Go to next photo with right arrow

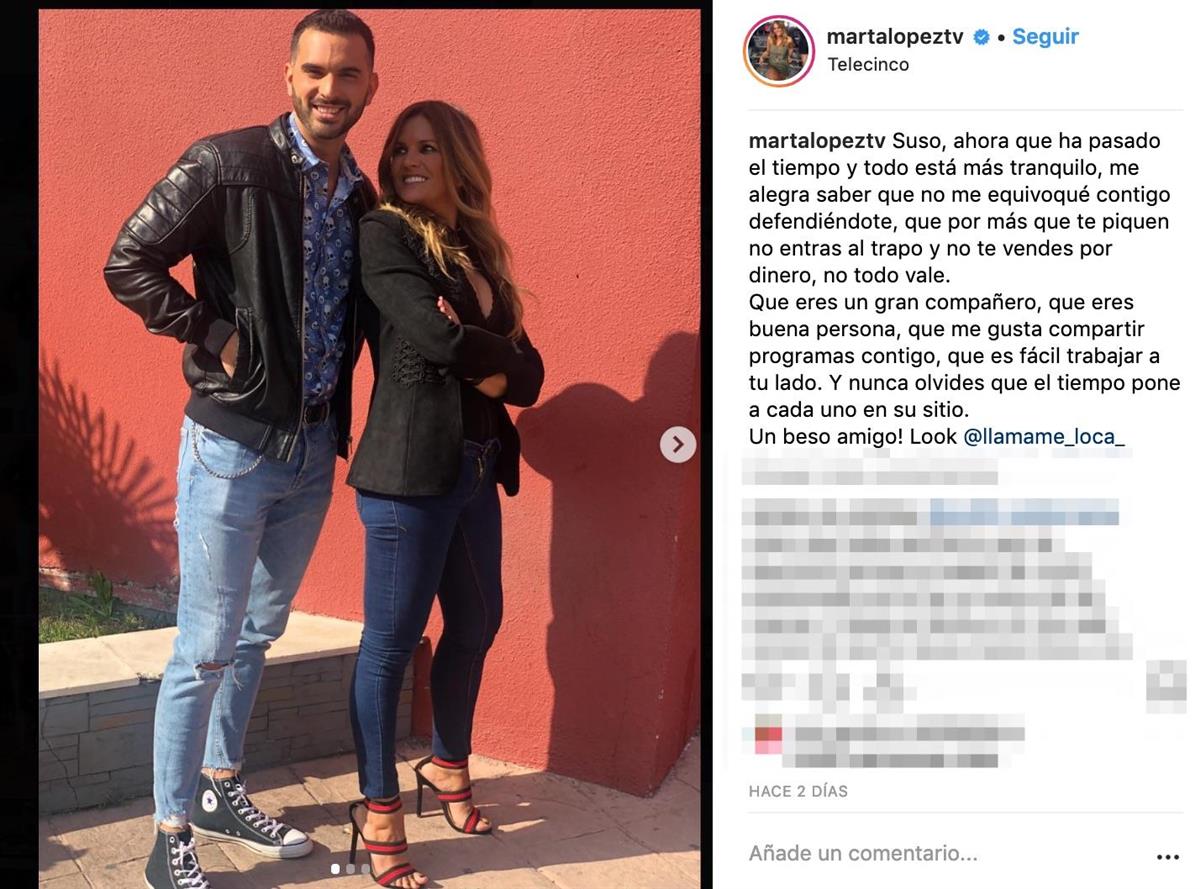678,444
